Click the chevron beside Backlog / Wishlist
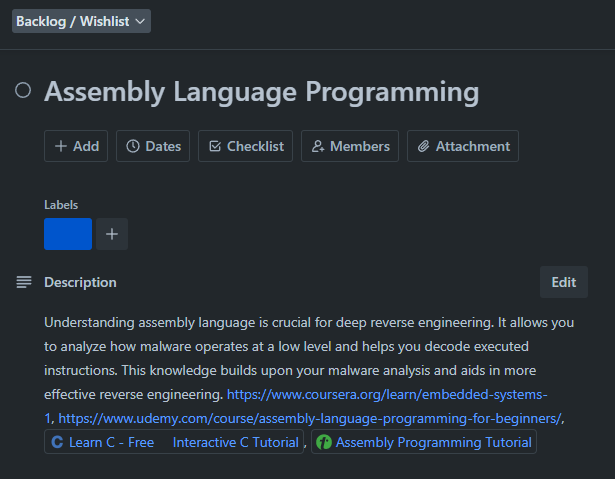The image size is (615, 479). [140, 21]
